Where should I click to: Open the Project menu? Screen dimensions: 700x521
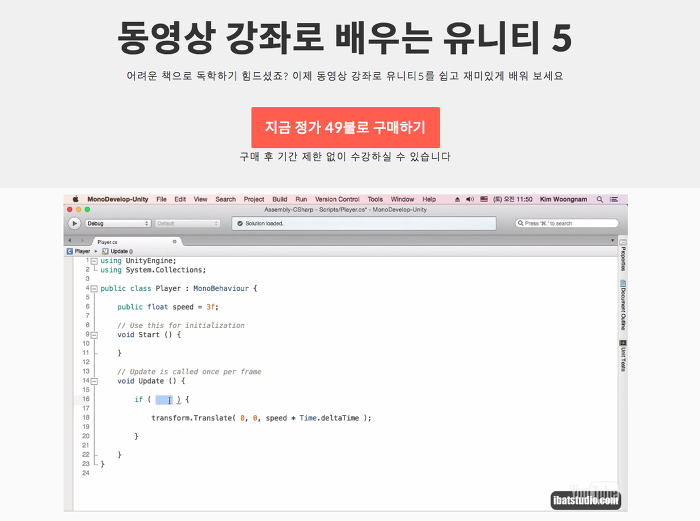click(254, 200)
